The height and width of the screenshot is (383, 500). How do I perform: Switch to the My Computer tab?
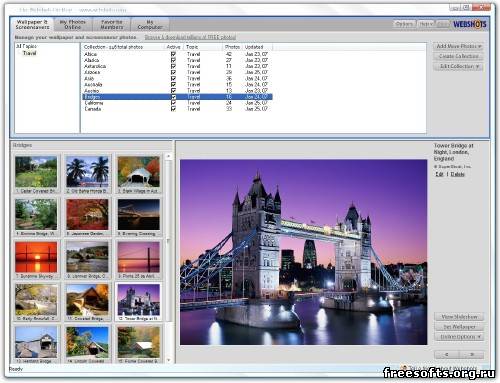(150, 24)
